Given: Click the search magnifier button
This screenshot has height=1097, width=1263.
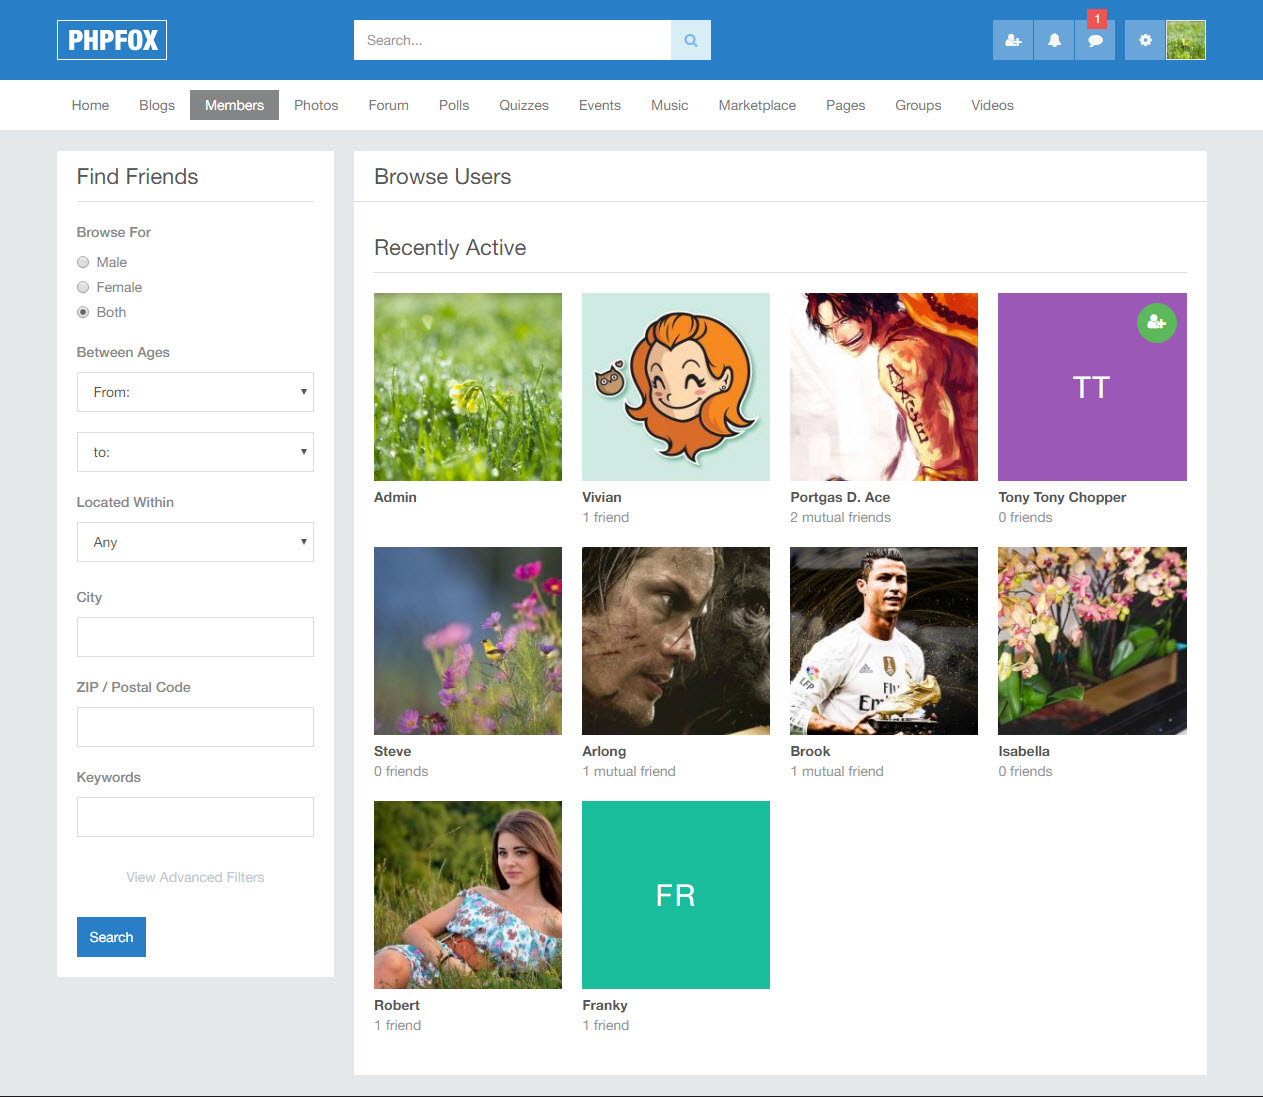Looking at the screenshot, I should (x=690, y=40).
